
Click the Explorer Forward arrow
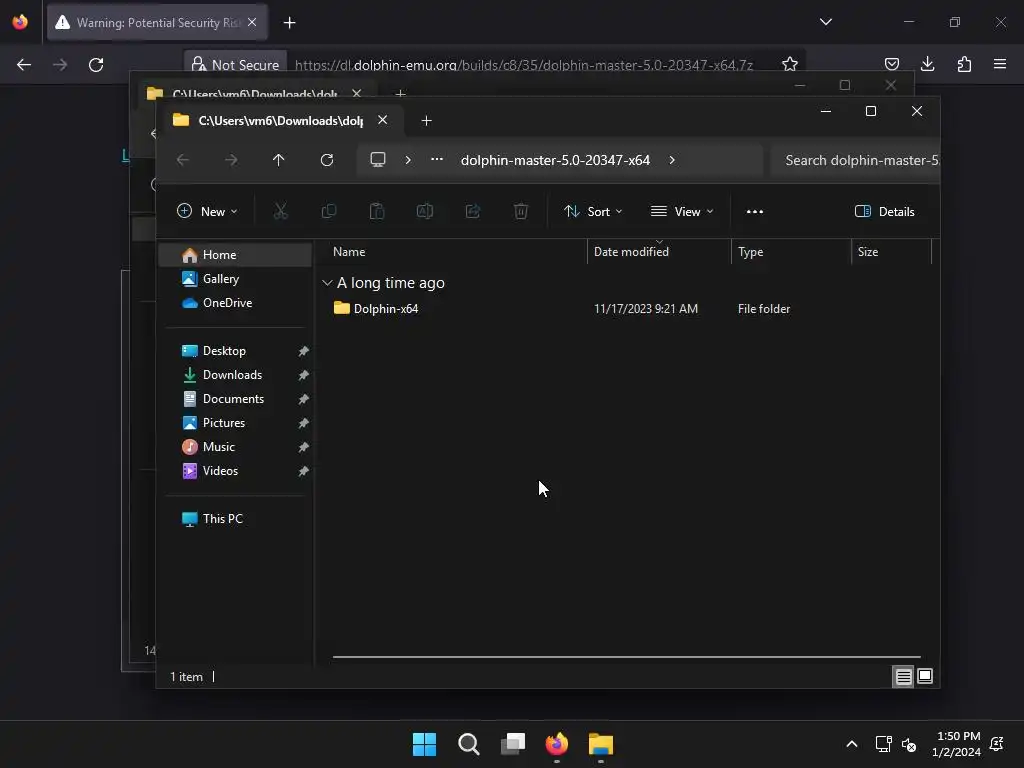(x=231, y=160)
